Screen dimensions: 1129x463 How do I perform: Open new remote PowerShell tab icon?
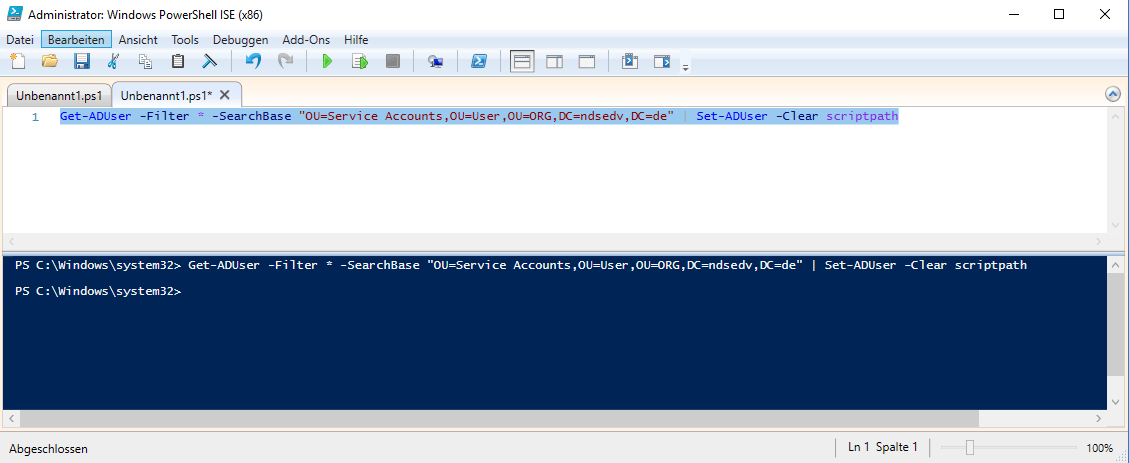pyautogui.click(x=435, y=62)
